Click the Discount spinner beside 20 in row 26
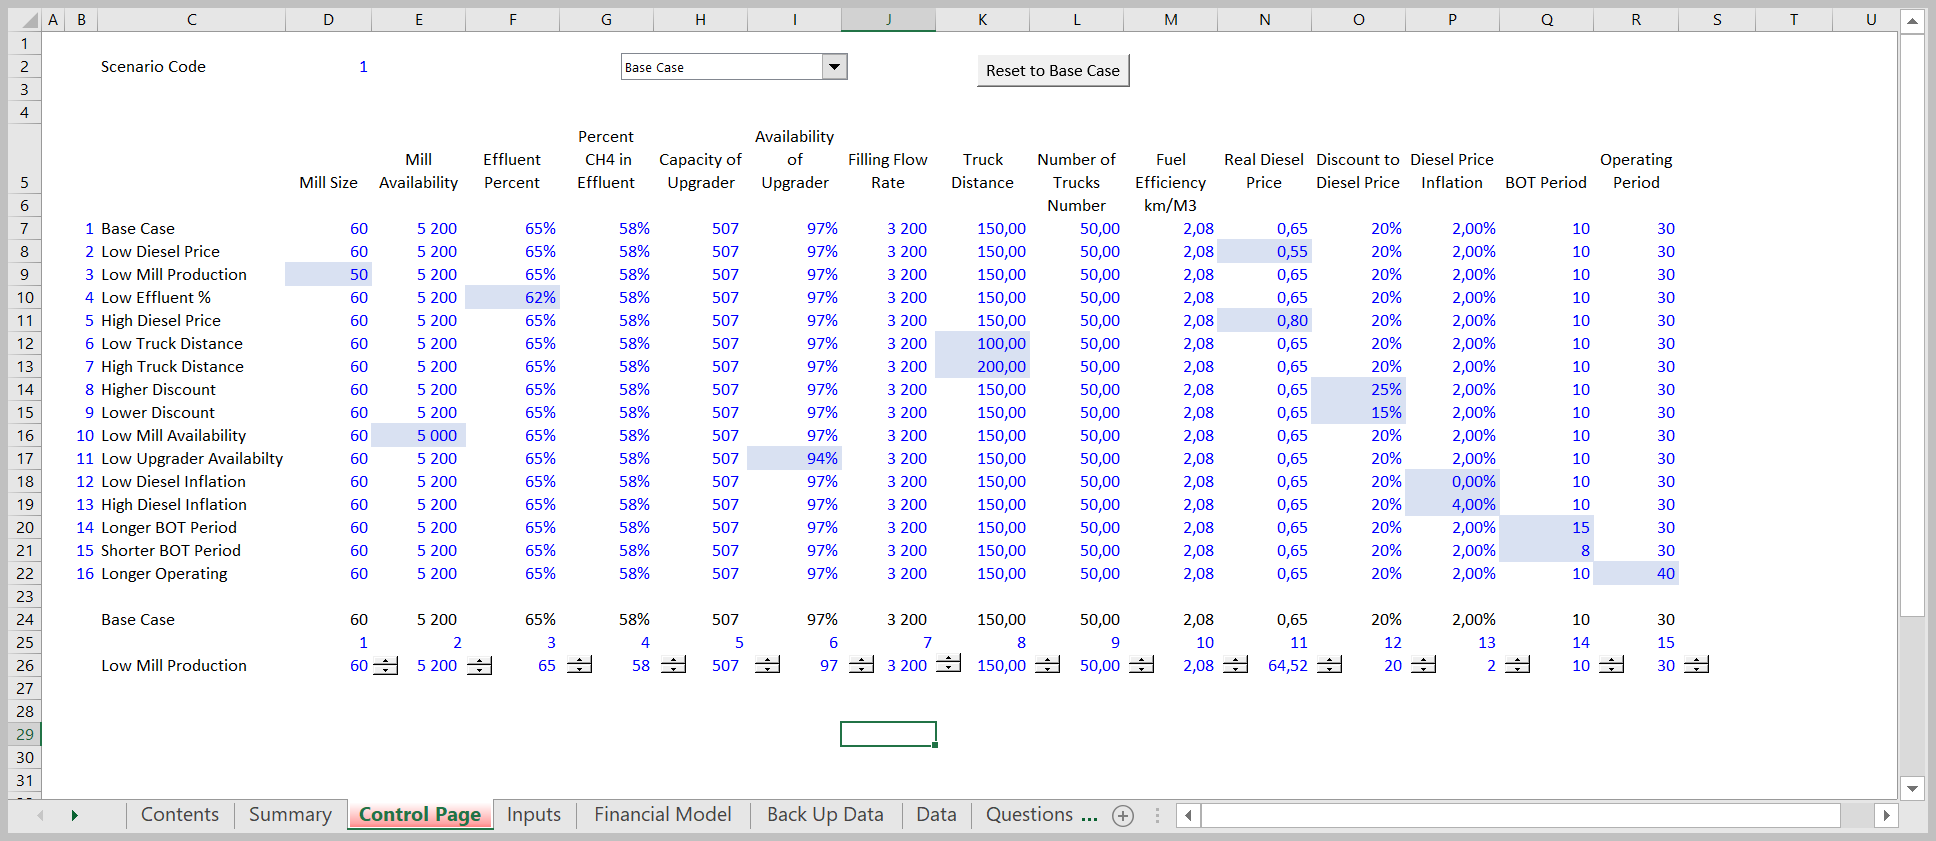1936x841 pixels. pos(1423,665)
